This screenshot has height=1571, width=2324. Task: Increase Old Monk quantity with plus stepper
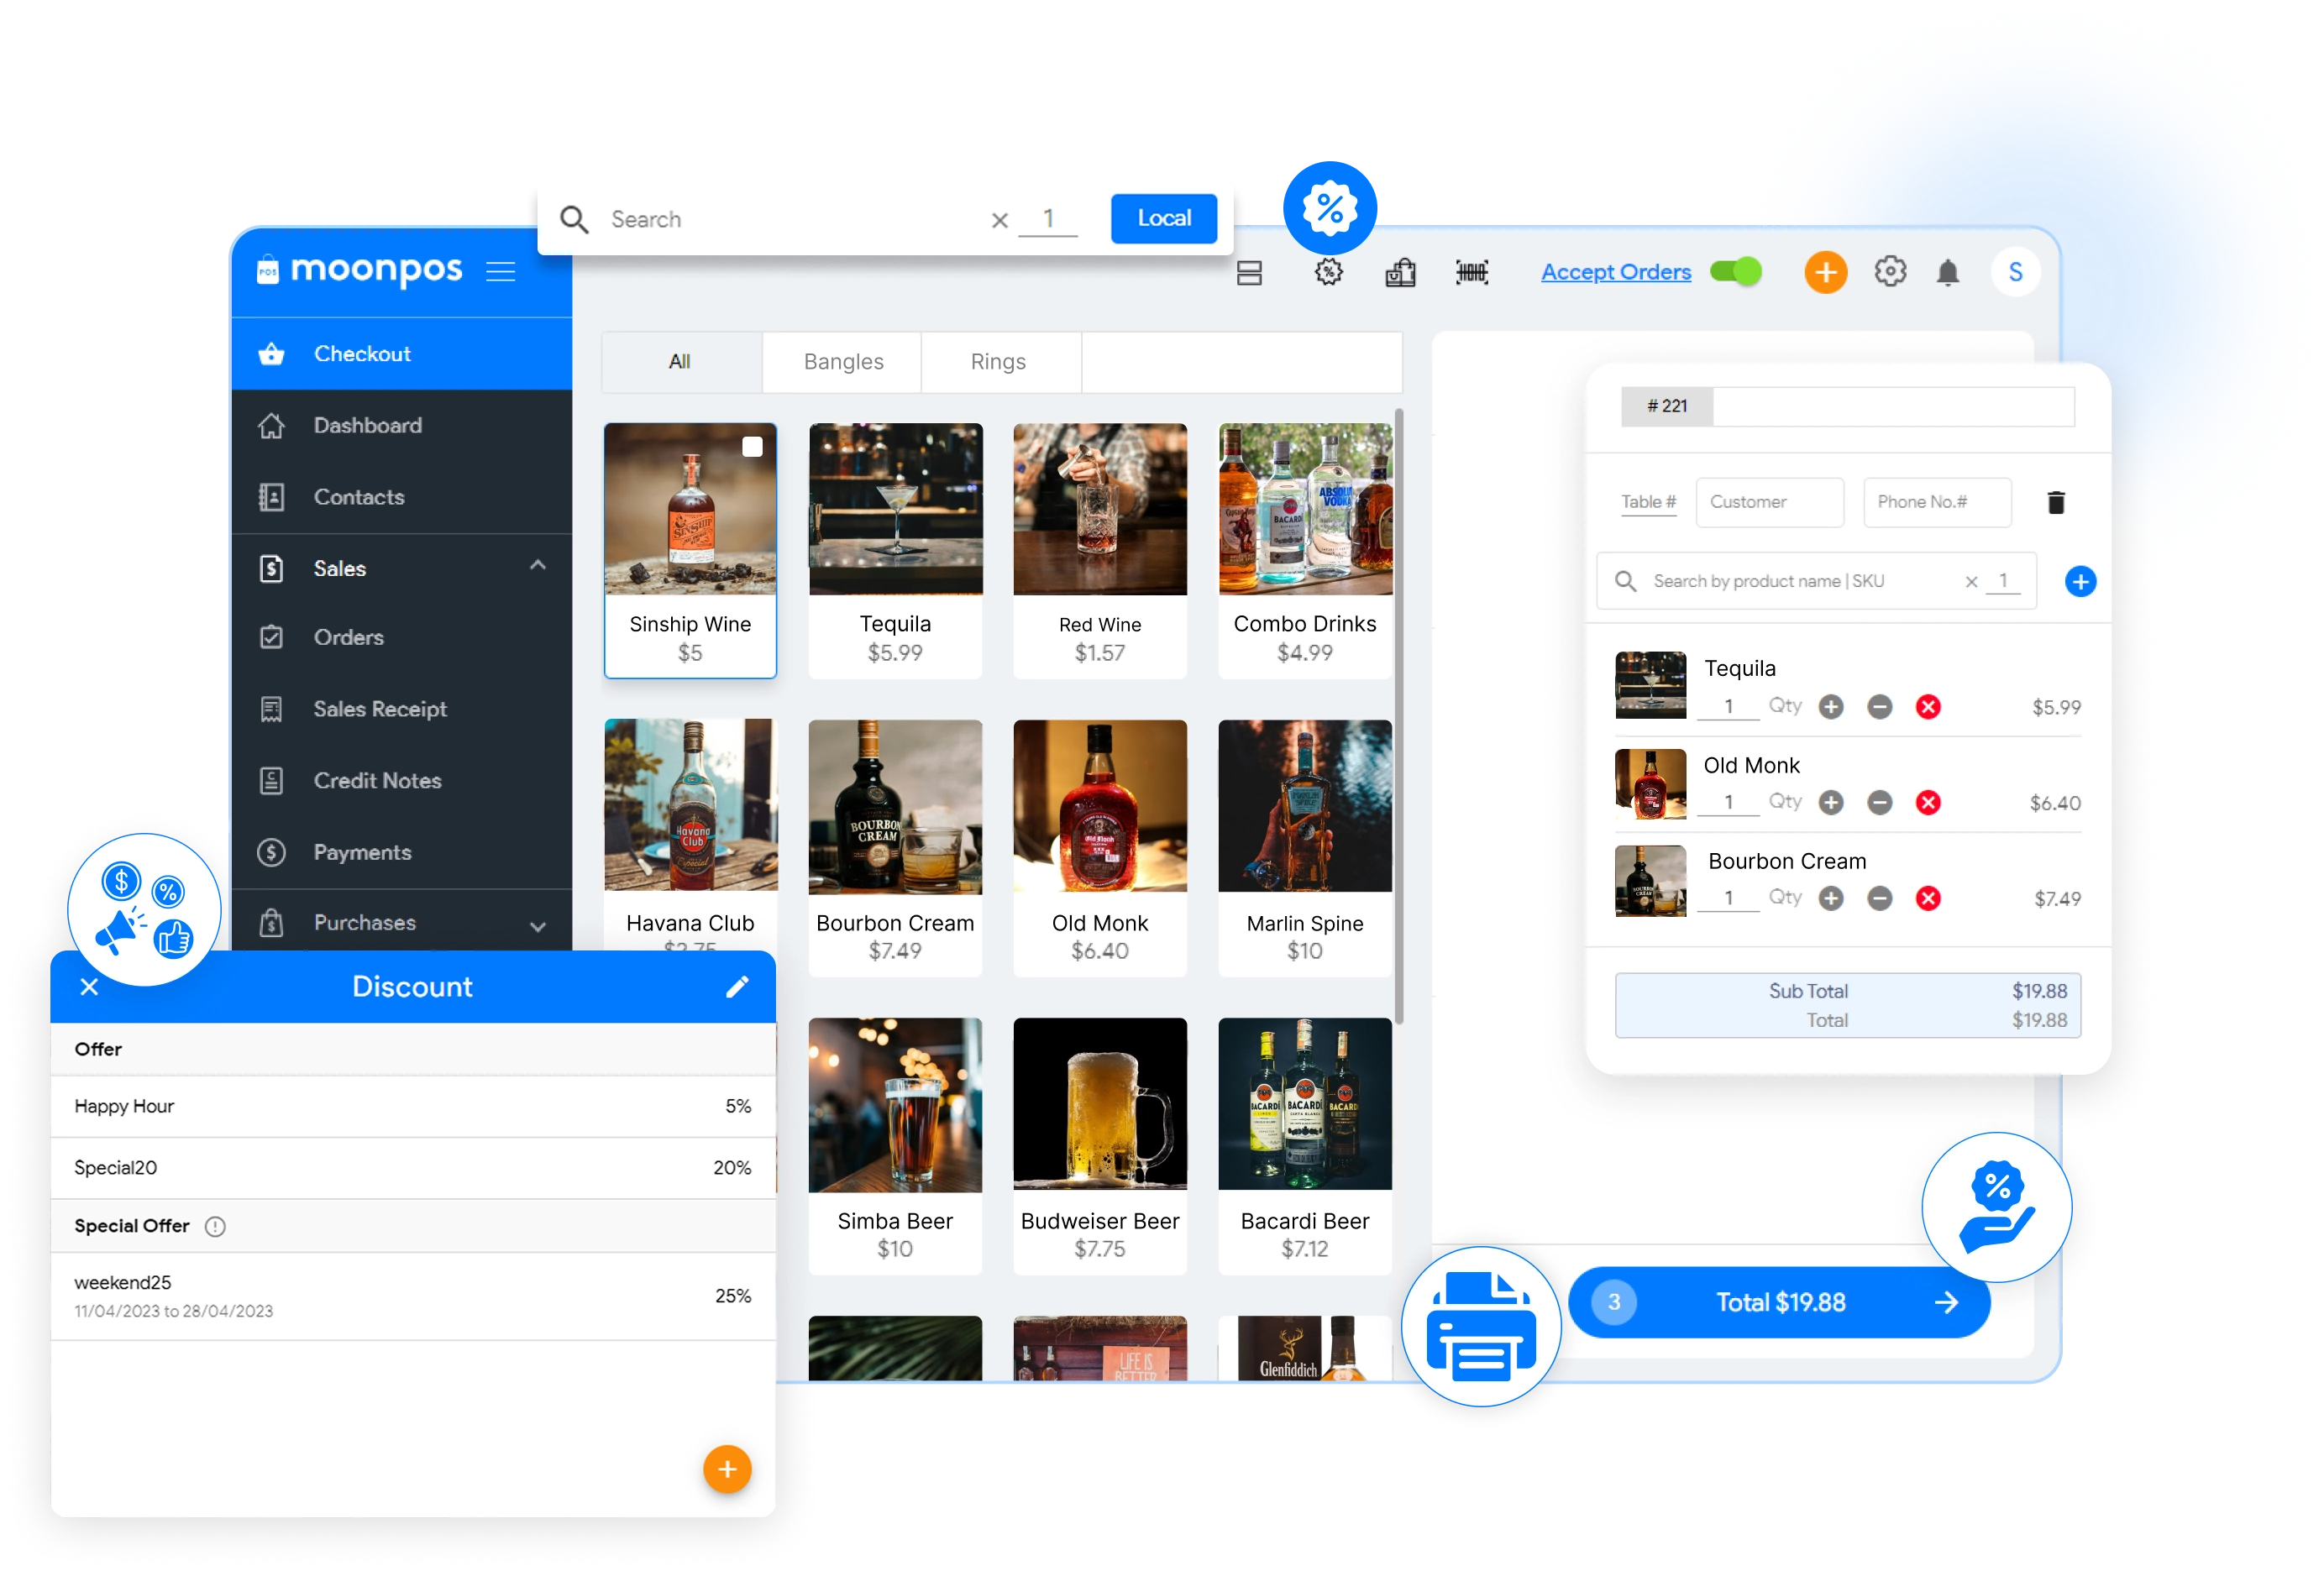point(1832,802)
